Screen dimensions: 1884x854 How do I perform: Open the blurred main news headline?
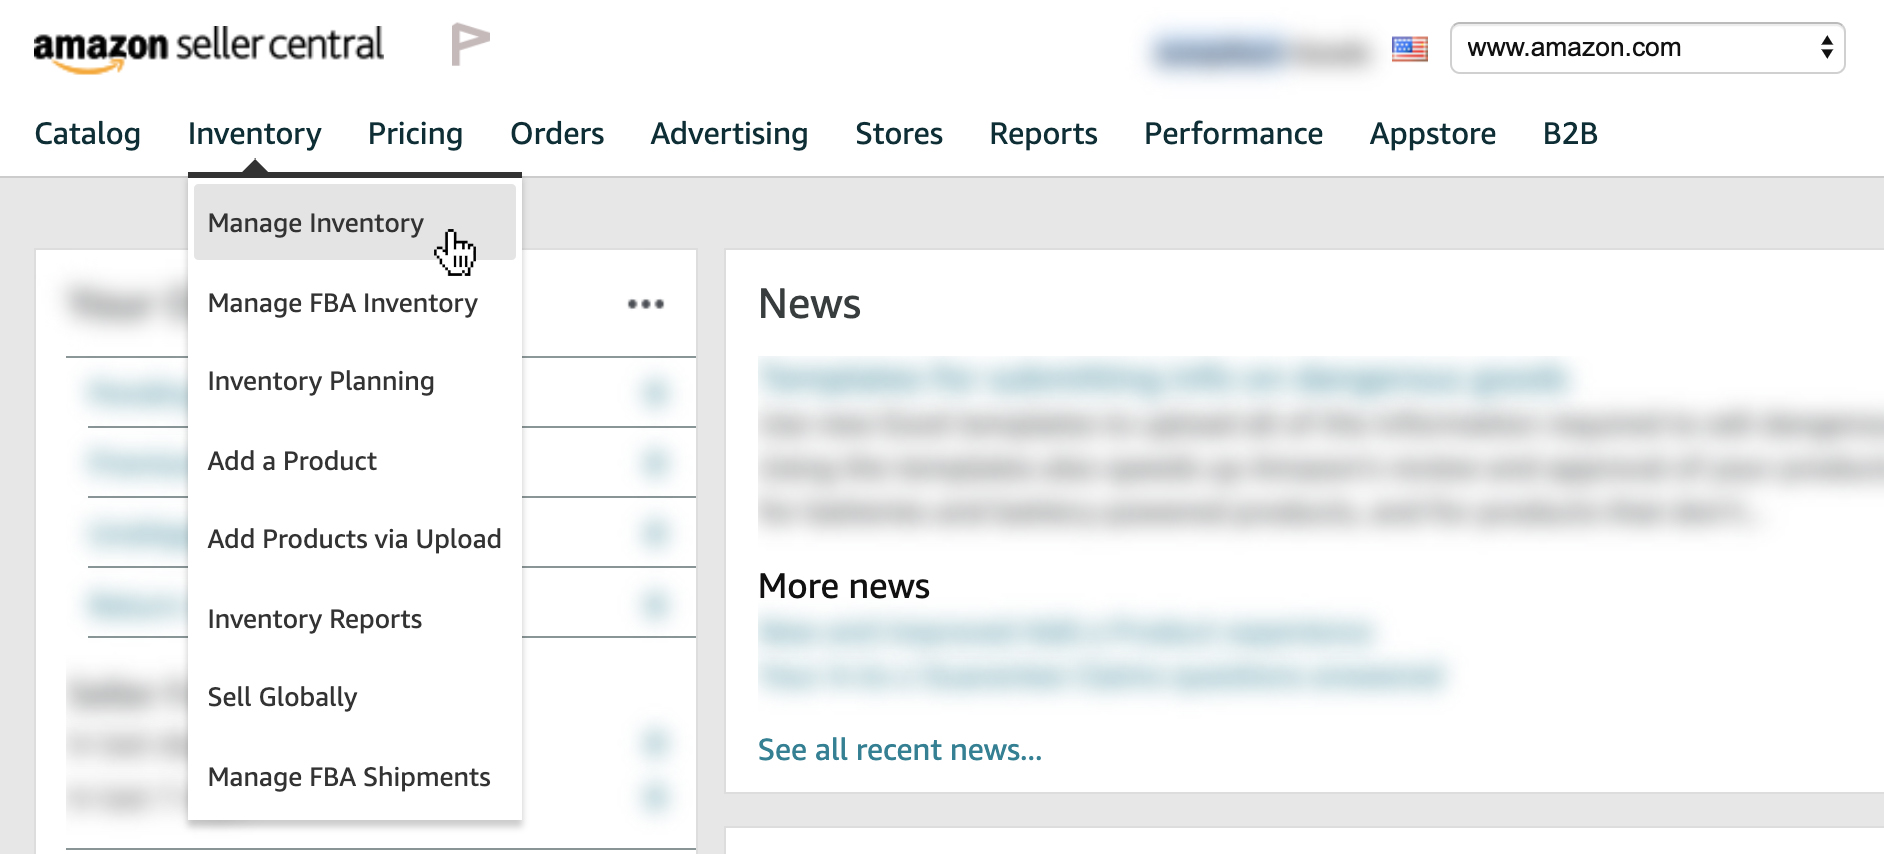point(1164,378)
